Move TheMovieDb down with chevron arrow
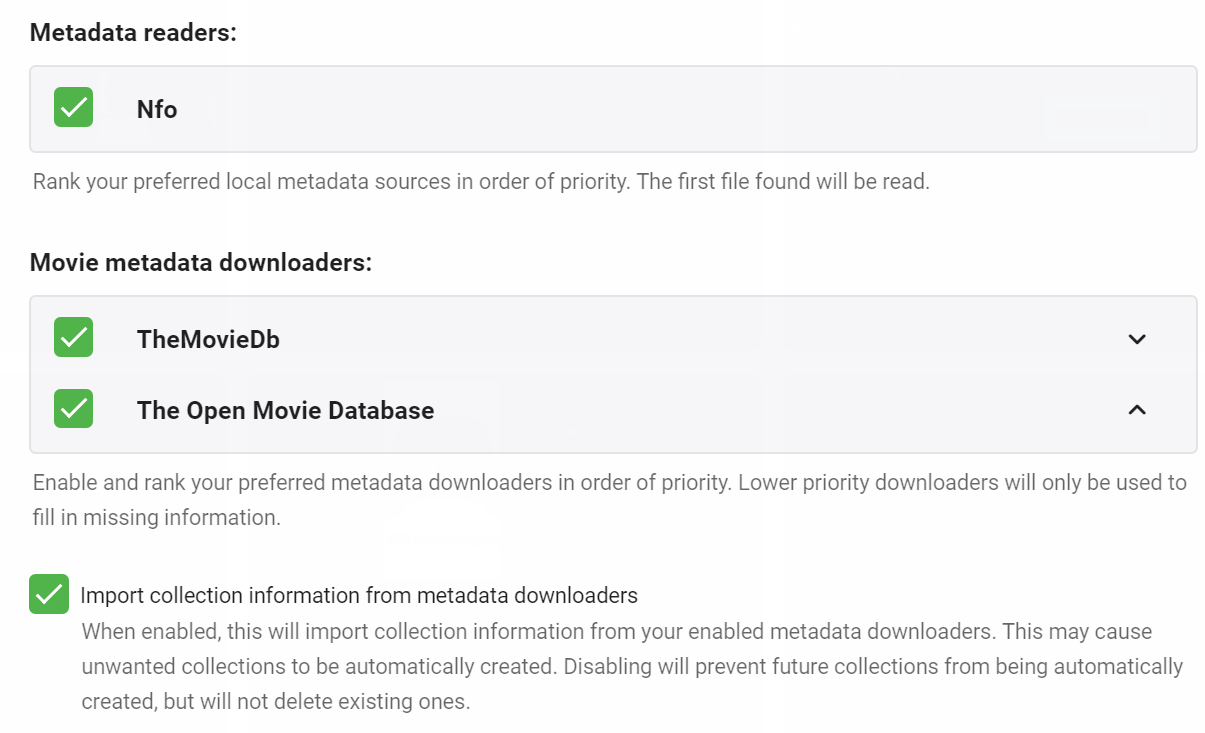 coord(1136,339)
